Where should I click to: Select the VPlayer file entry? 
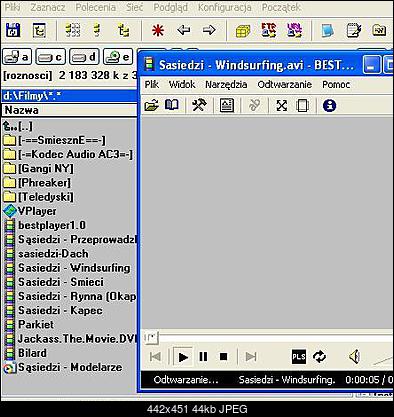(30, 211)
